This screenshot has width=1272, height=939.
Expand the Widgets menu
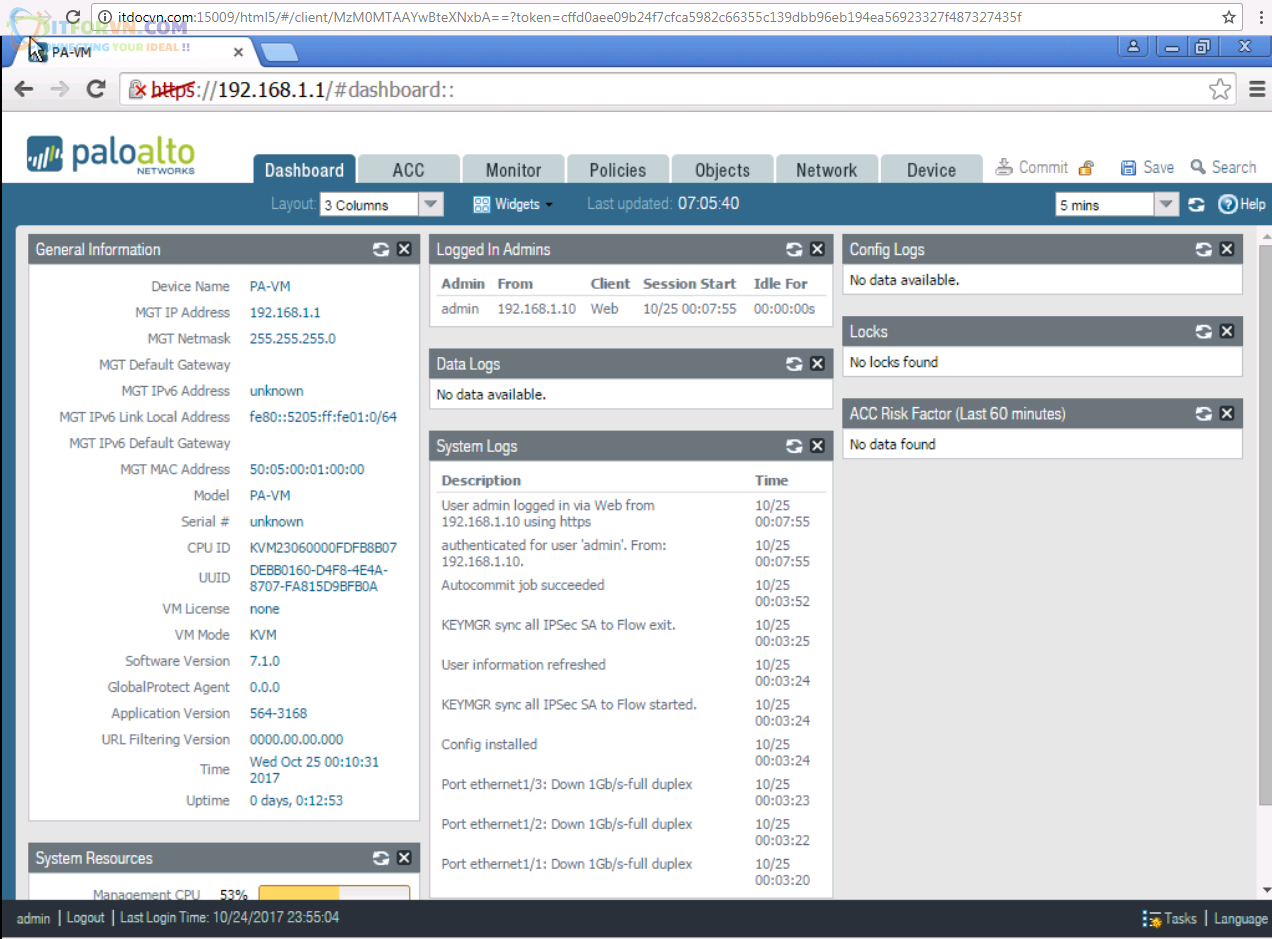512,204
